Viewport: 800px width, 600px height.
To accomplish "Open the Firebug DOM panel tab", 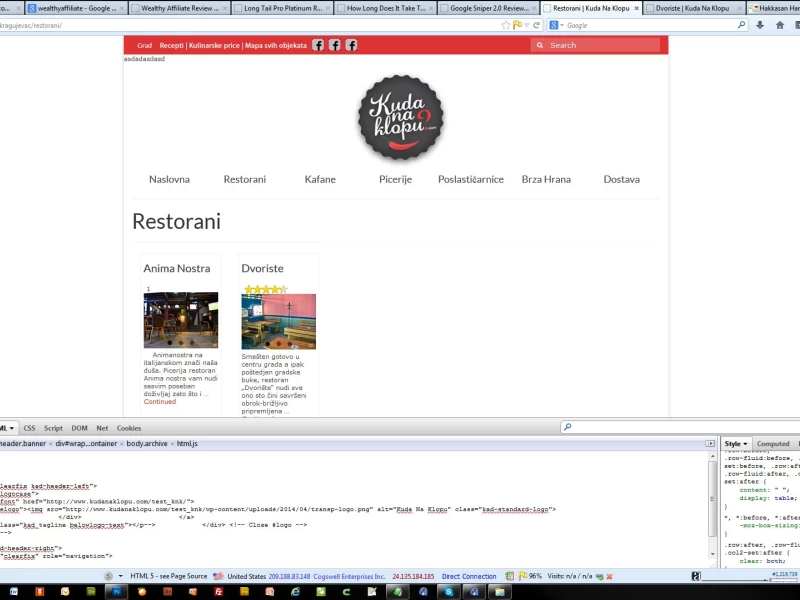I will (79, 428).
